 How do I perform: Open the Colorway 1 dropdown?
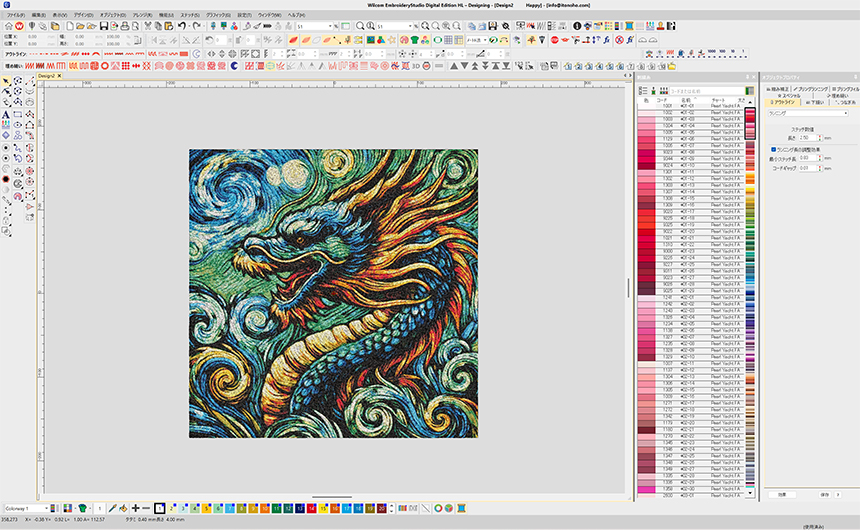(x=25, y=508)
